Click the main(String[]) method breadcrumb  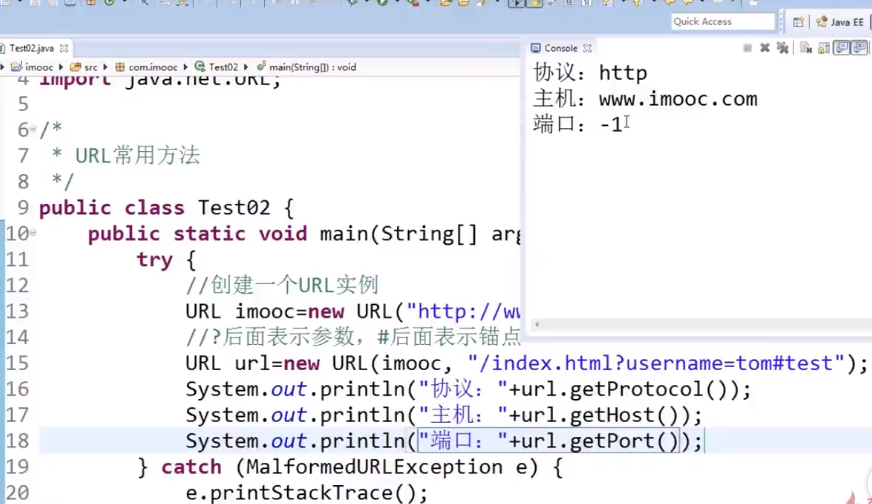point(310,67)
